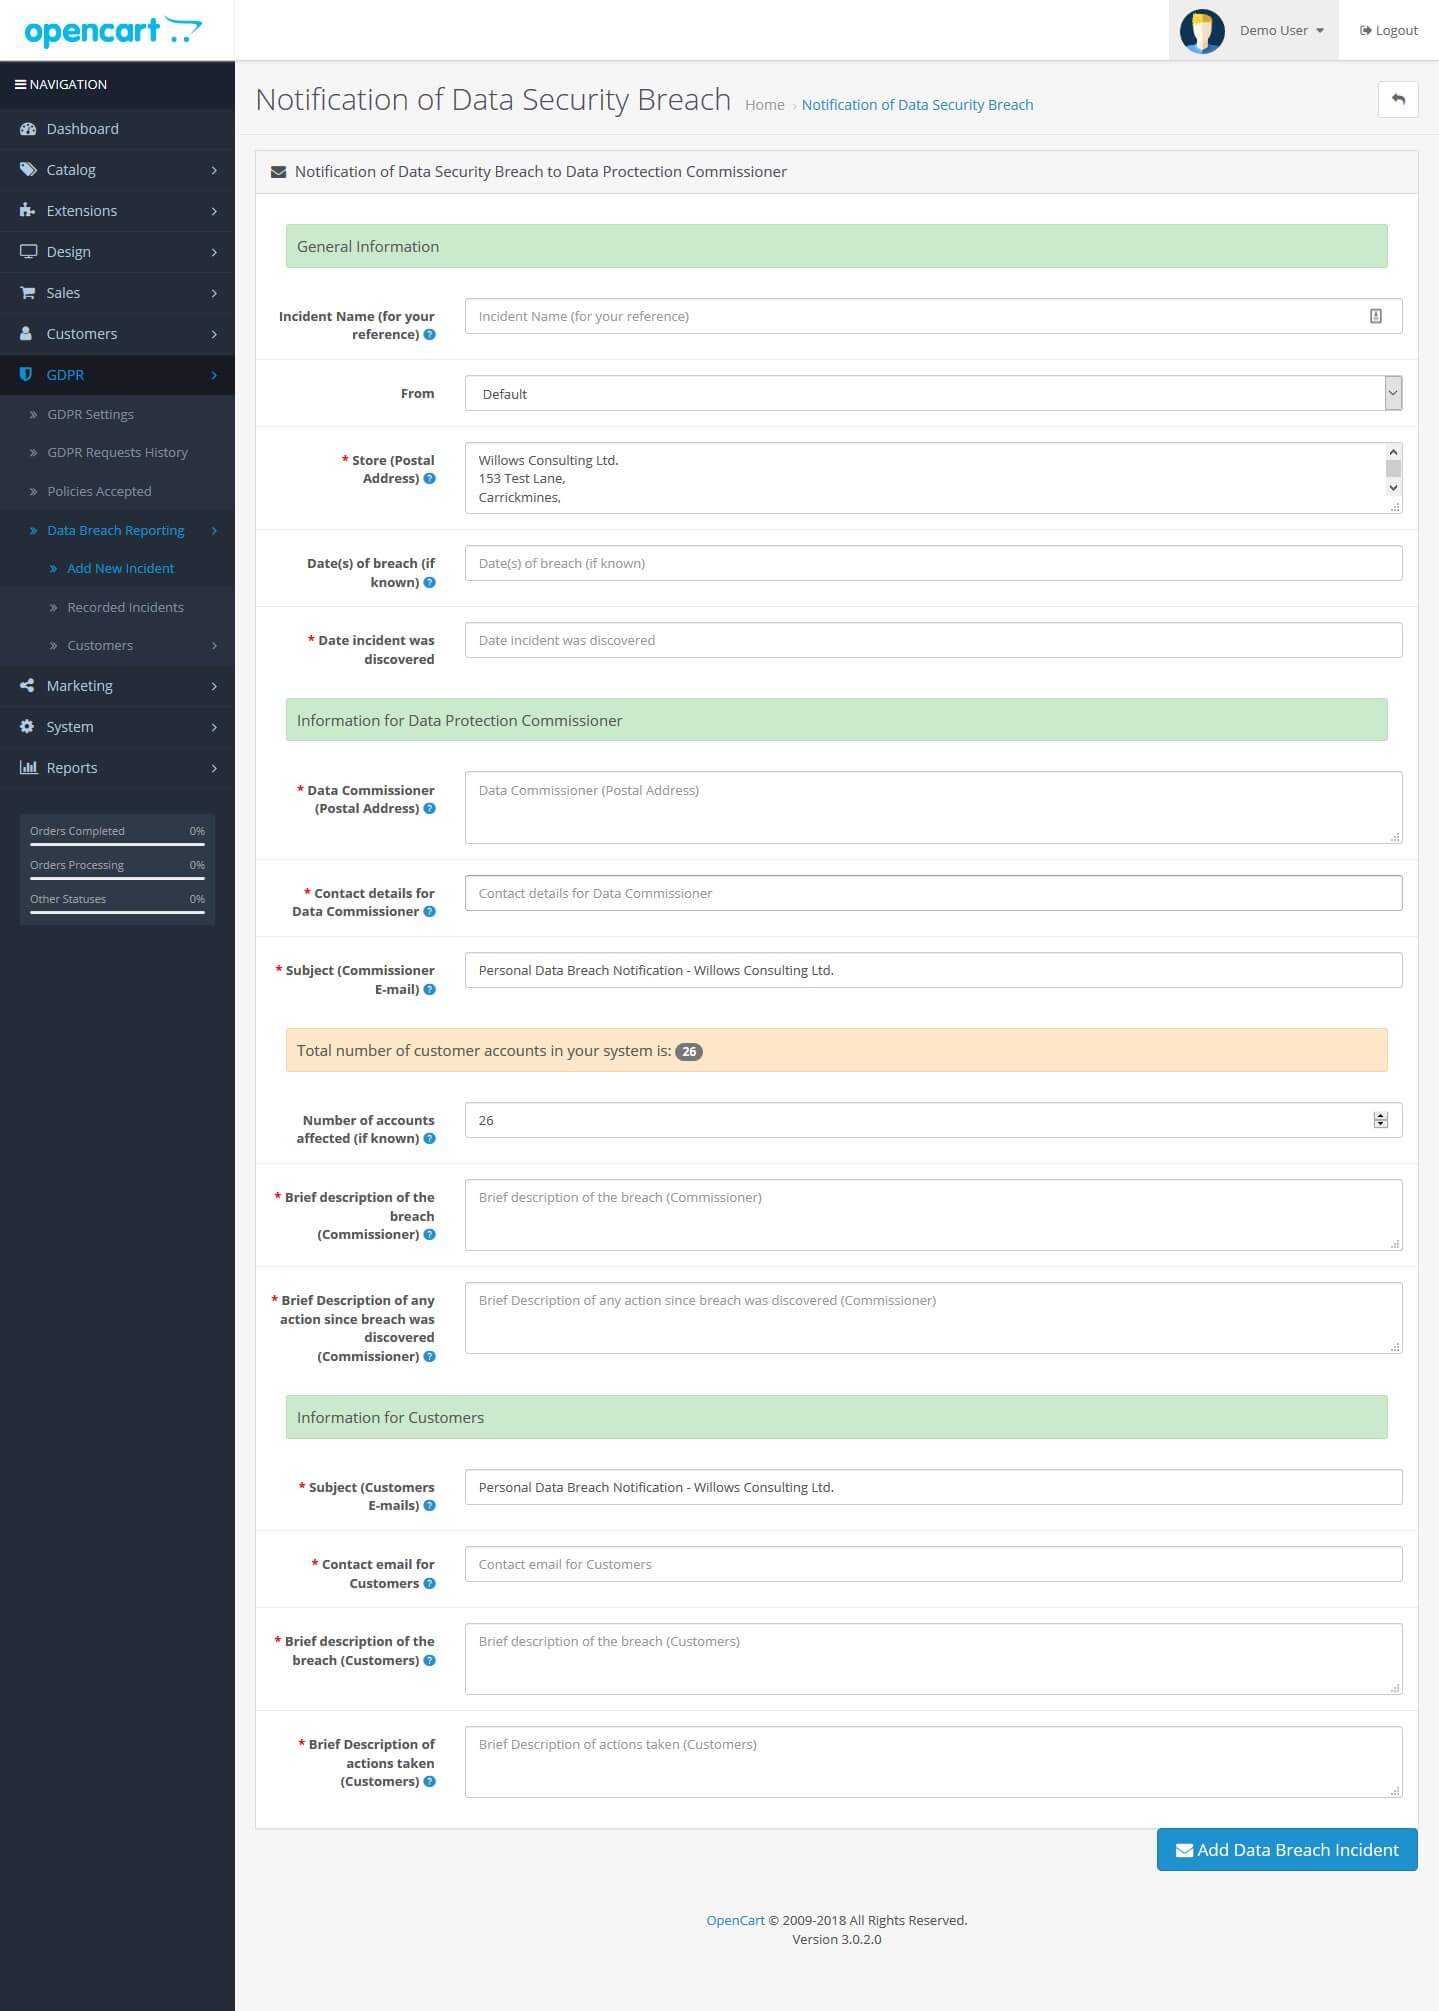This screenshot has height=2011, width=1439.
Task: Click autofill icon inside Incident Name field
Action: [x=1376, y=316]
